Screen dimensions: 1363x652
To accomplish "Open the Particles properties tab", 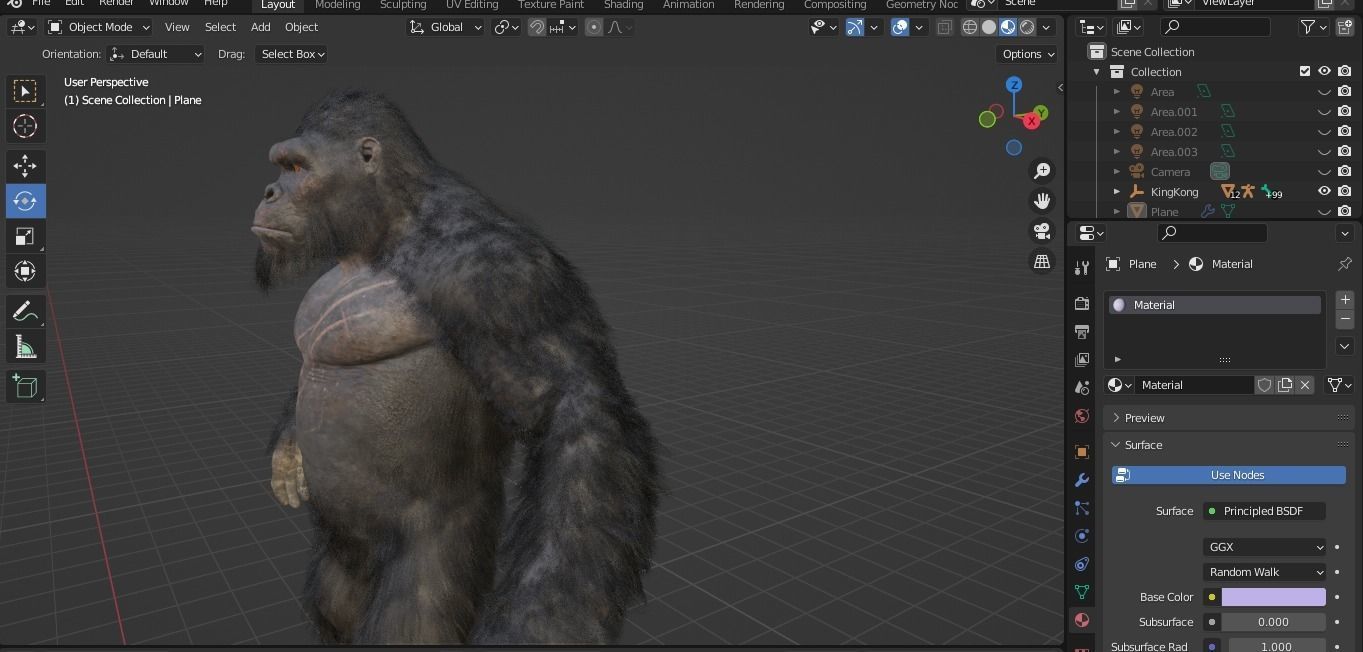I will pyautogui.click(x=1081, y=508).
